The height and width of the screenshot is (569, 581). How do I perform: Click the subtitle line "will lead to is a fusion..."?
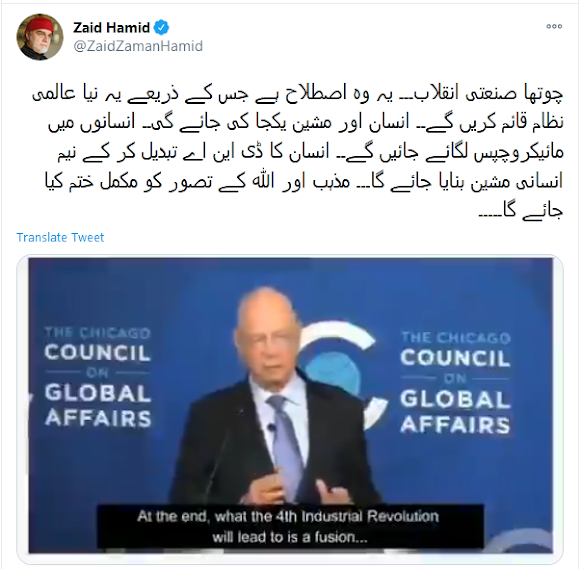point(289,537)
